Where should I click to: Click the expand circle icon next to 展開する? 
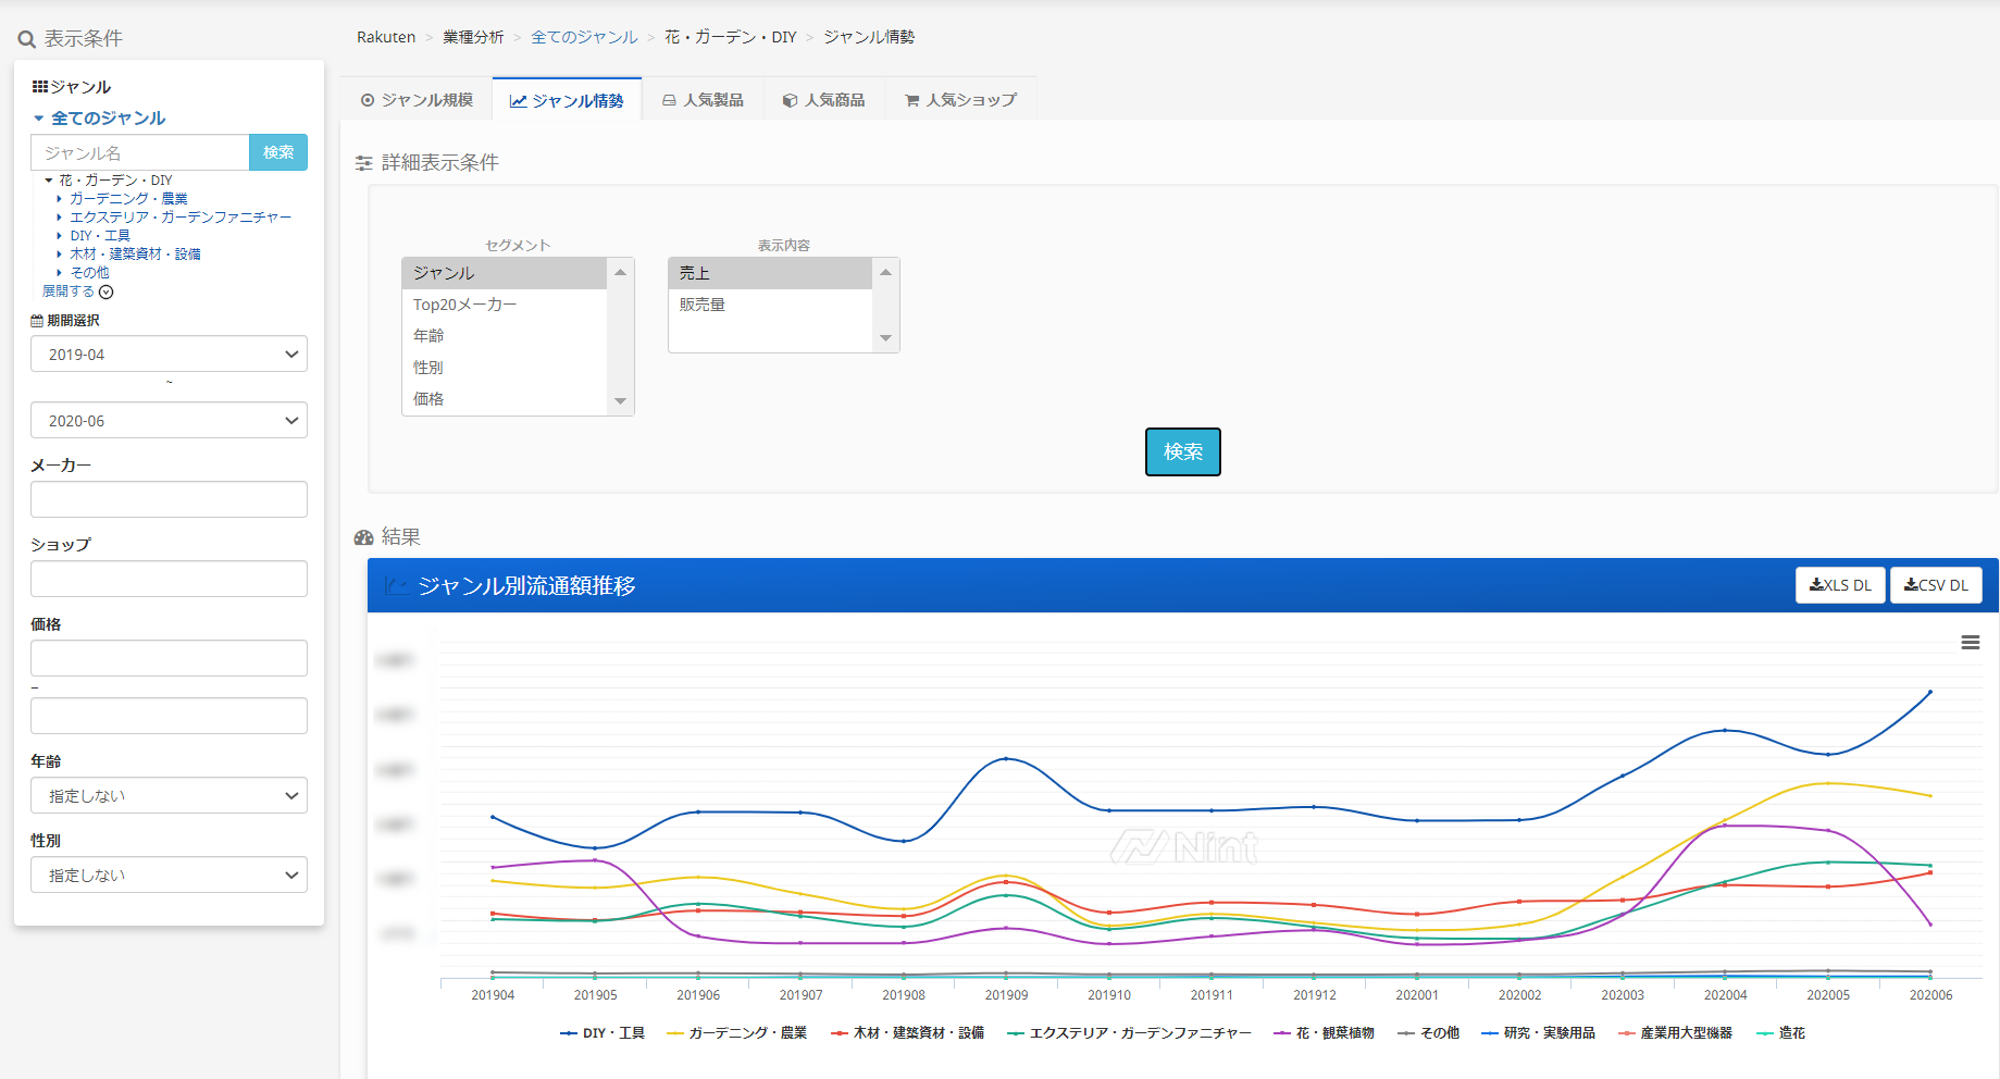pyautogui.click(x=106, y=292)
